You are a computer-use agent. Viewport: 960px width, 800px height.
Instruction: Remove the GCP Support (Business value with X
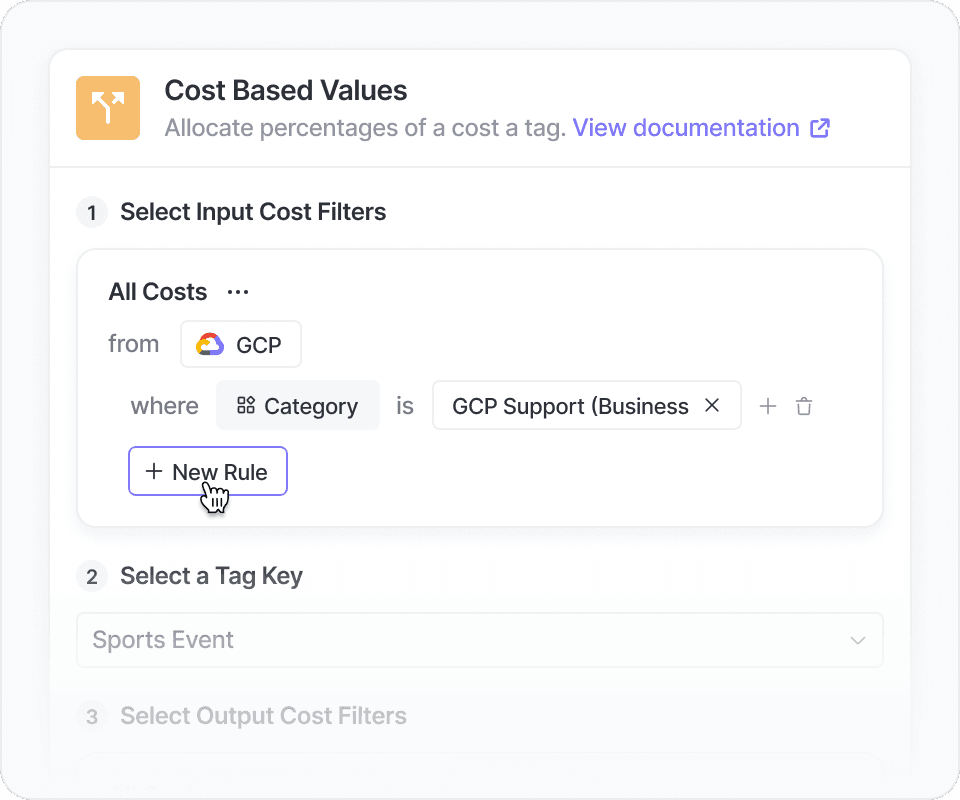(x=712, y=405)
